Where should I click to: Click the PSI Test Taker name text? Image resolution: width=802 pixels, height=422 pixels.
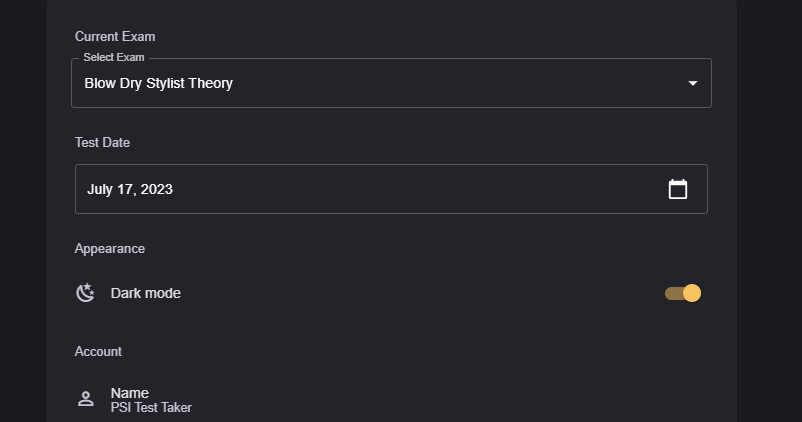tap(151, 407)
